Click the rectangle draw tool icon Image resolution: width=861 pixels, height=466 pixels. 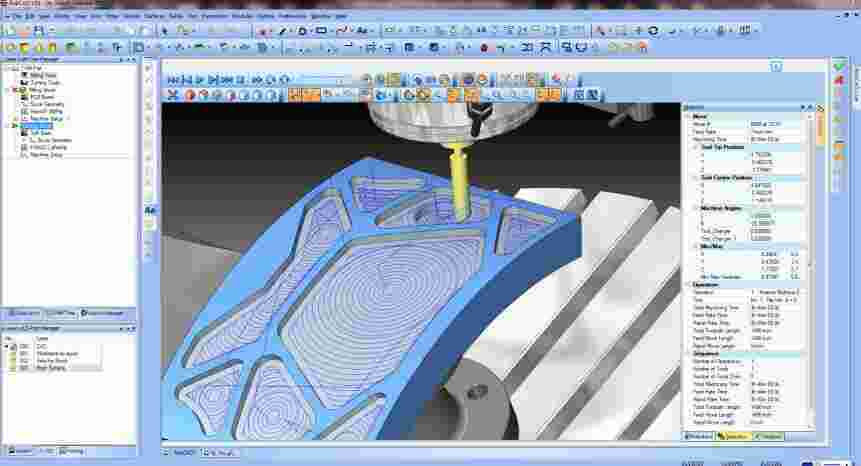pyautogui.click(x=322, y=31)
